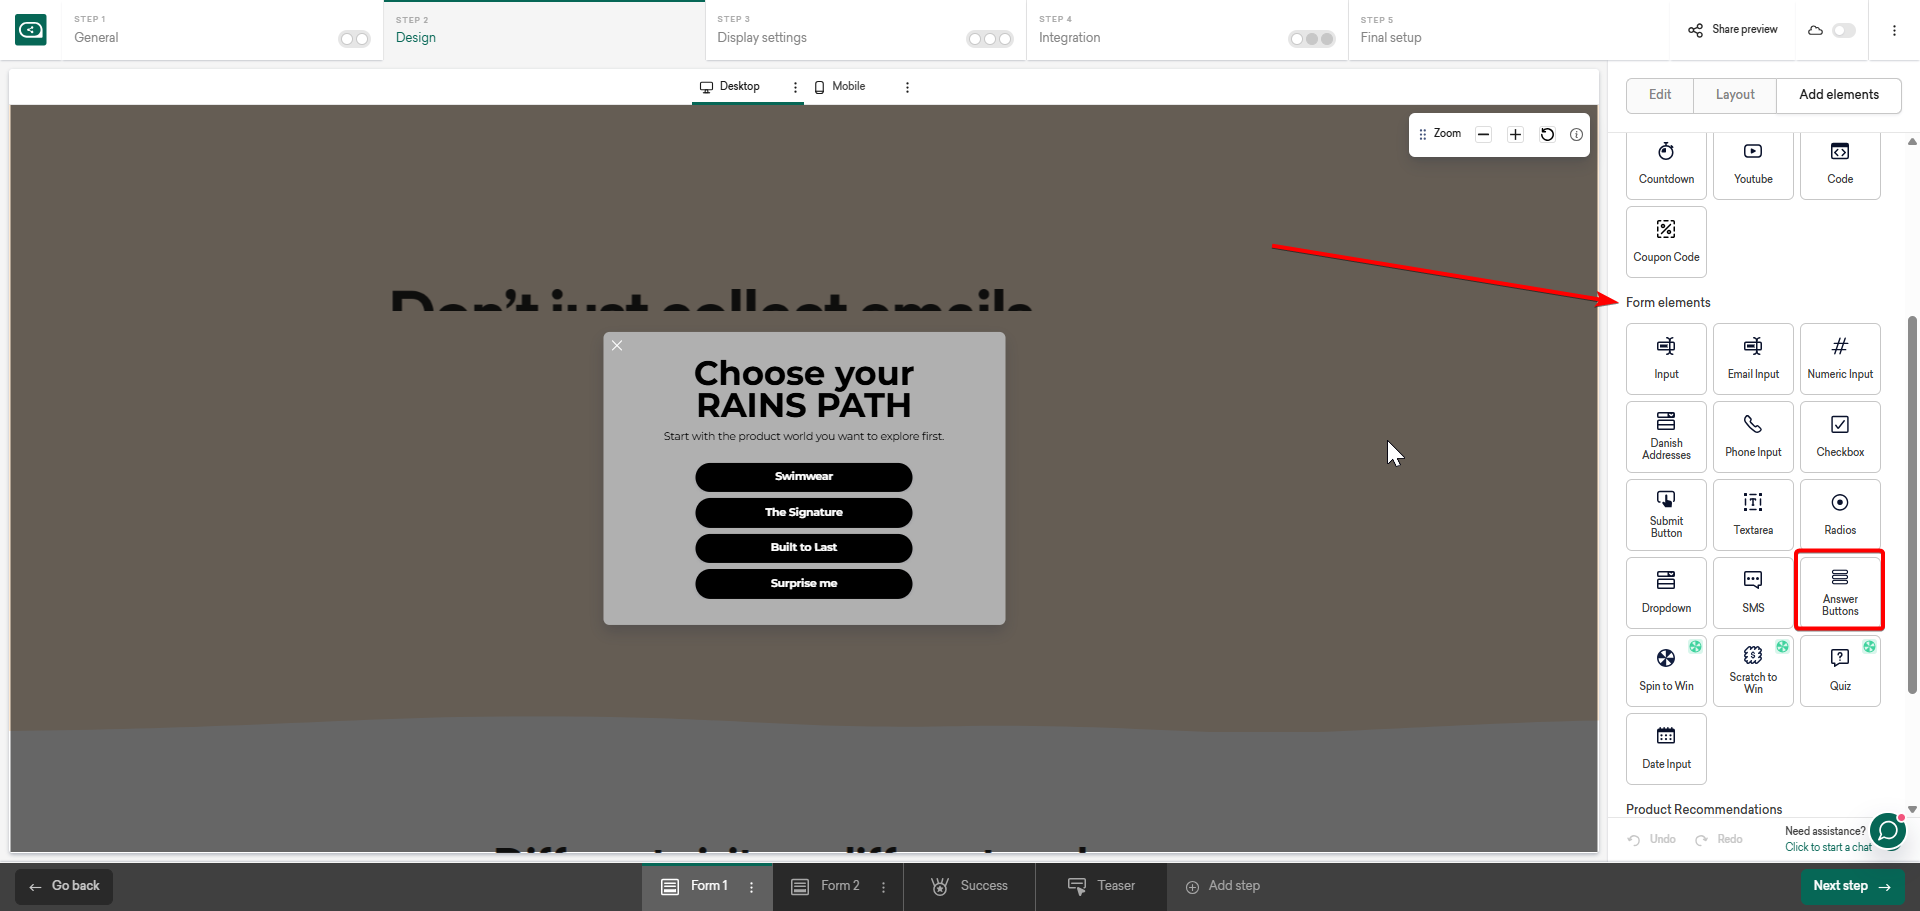Add an SMS element
This screenshot has height=911, width=1920.
(x=1753, y=593)
